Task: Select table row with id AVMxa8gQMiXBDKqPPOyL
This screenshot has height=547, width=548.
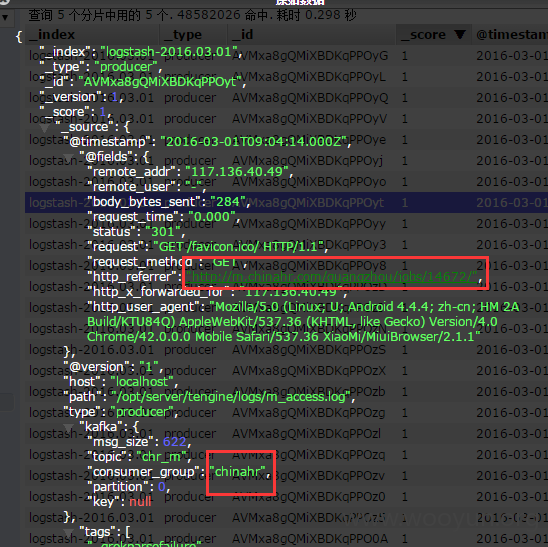Action: pos(286,77)
